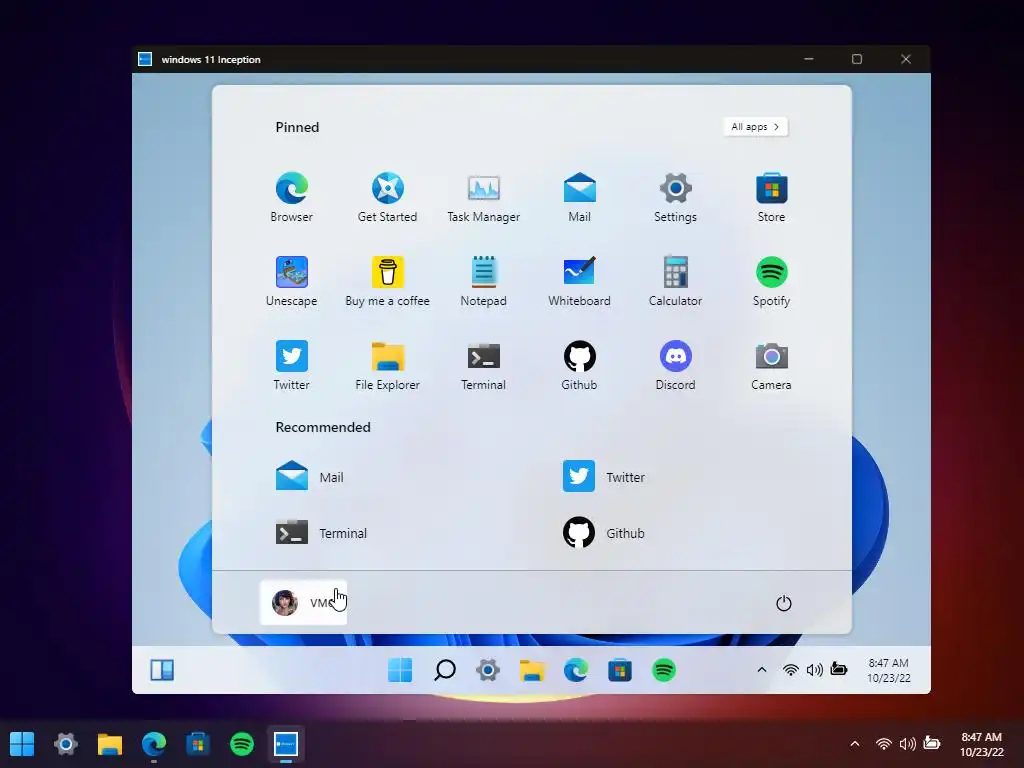Open pinned Twitter app
The image size is (1024, 768).
(x=291, y=366)
